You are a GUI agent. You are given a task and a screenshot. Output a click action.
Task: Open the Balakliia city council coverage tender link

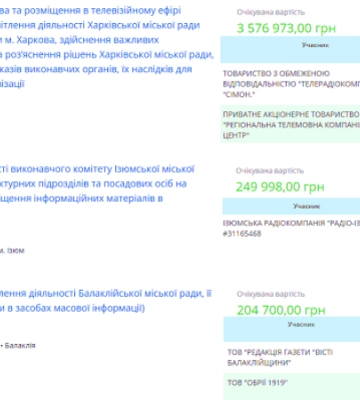pyautogui.click(x=106, y=301)
